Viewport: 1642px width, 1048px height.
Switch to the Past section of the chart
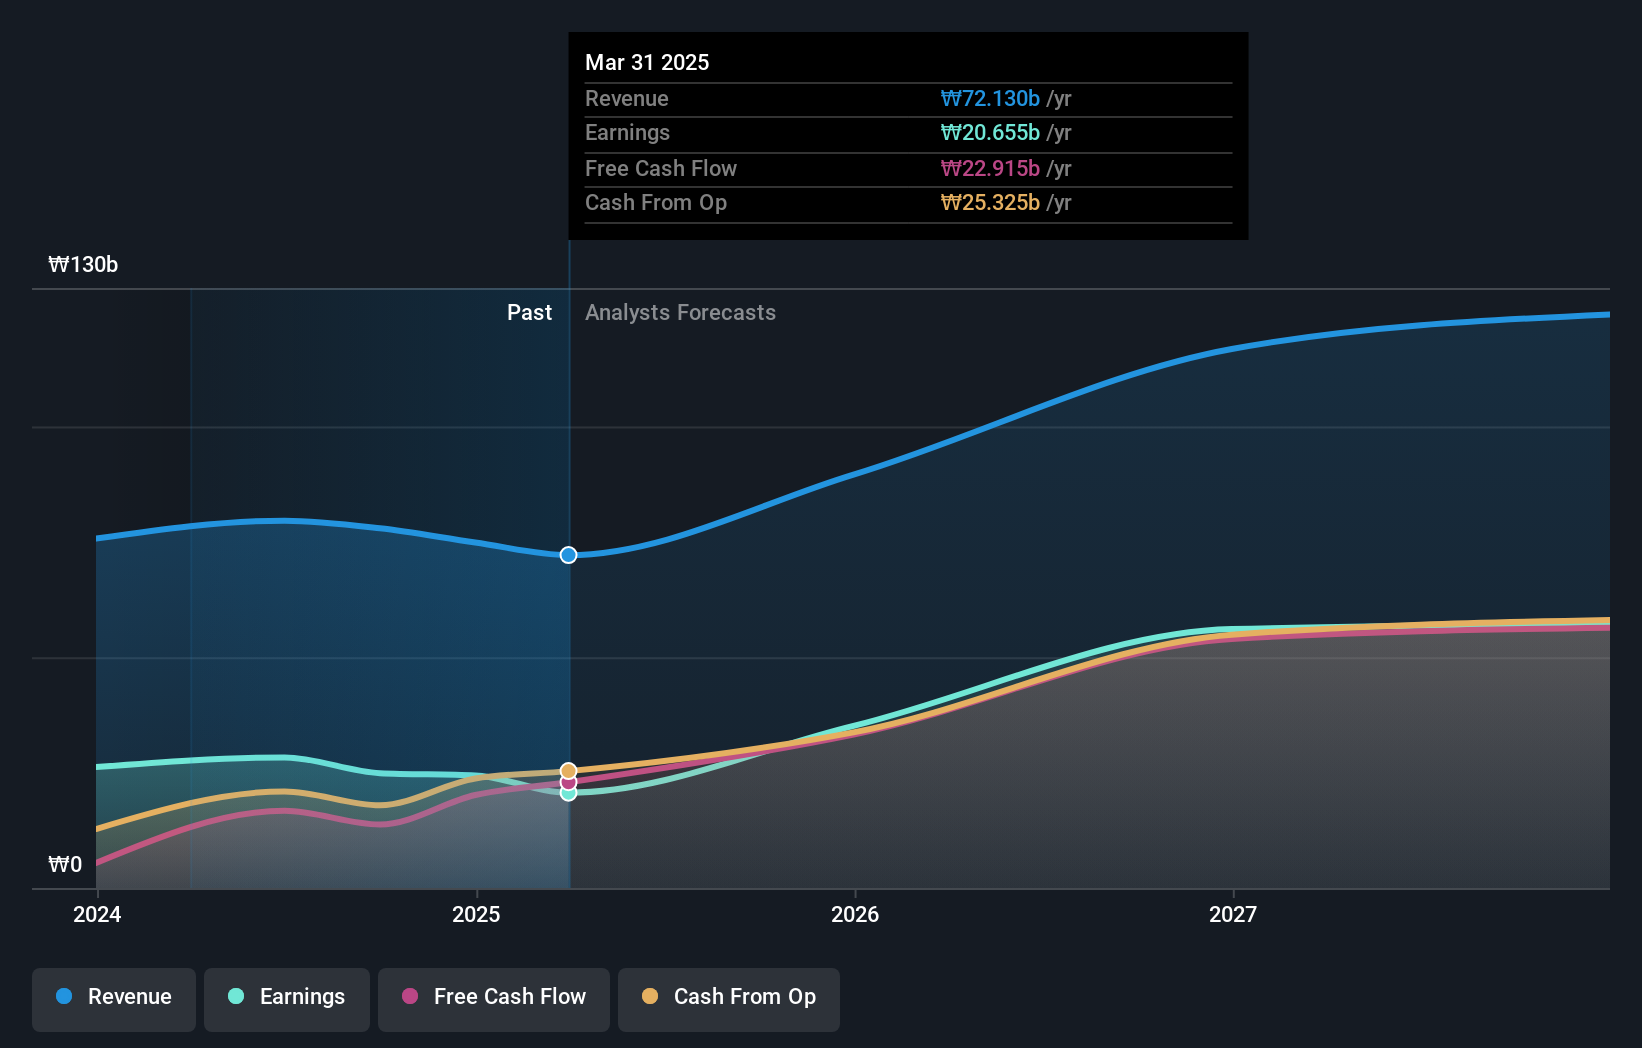(x=529, y=312)
